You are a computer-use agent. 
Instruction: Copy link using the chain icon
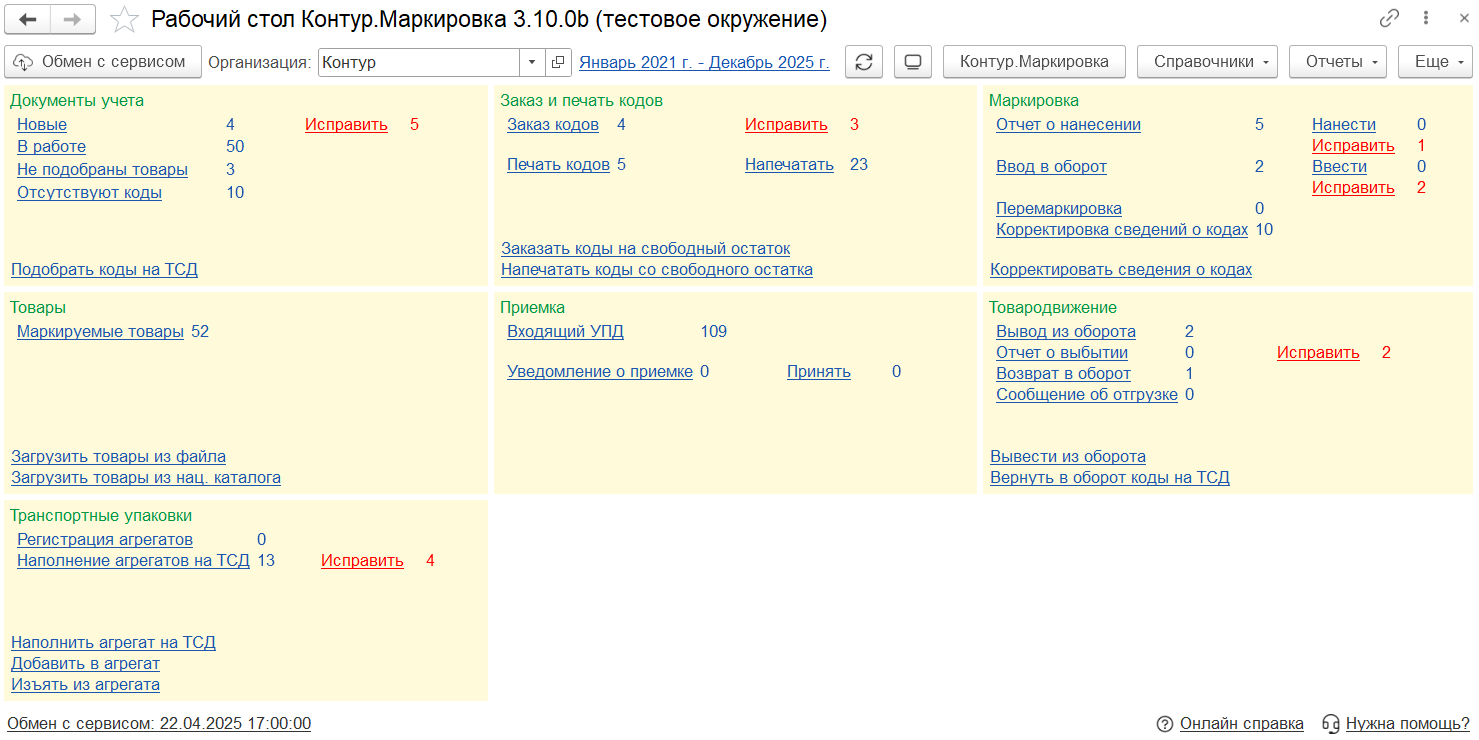pyautogui.click(x=1389, y=18)
